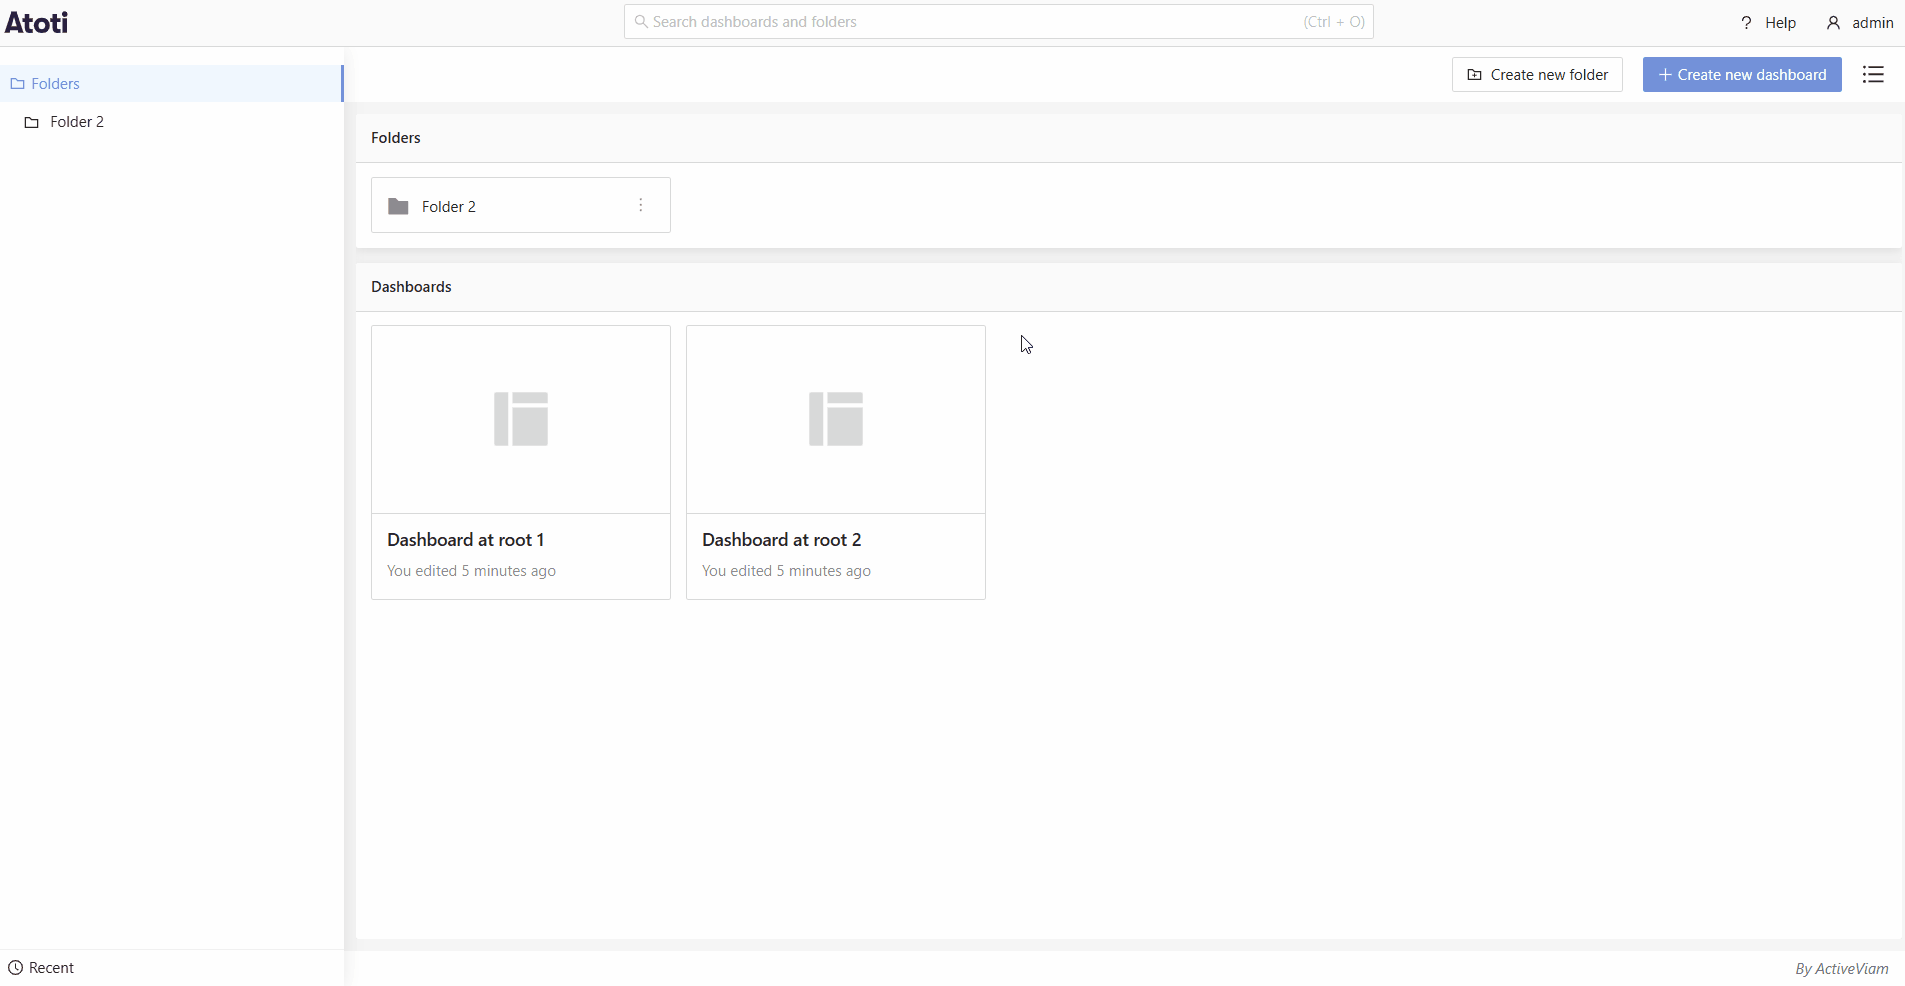The image size is (1905, 986).
Task: Click the Dashboard at root 1 title
Action: pos(465,540)
